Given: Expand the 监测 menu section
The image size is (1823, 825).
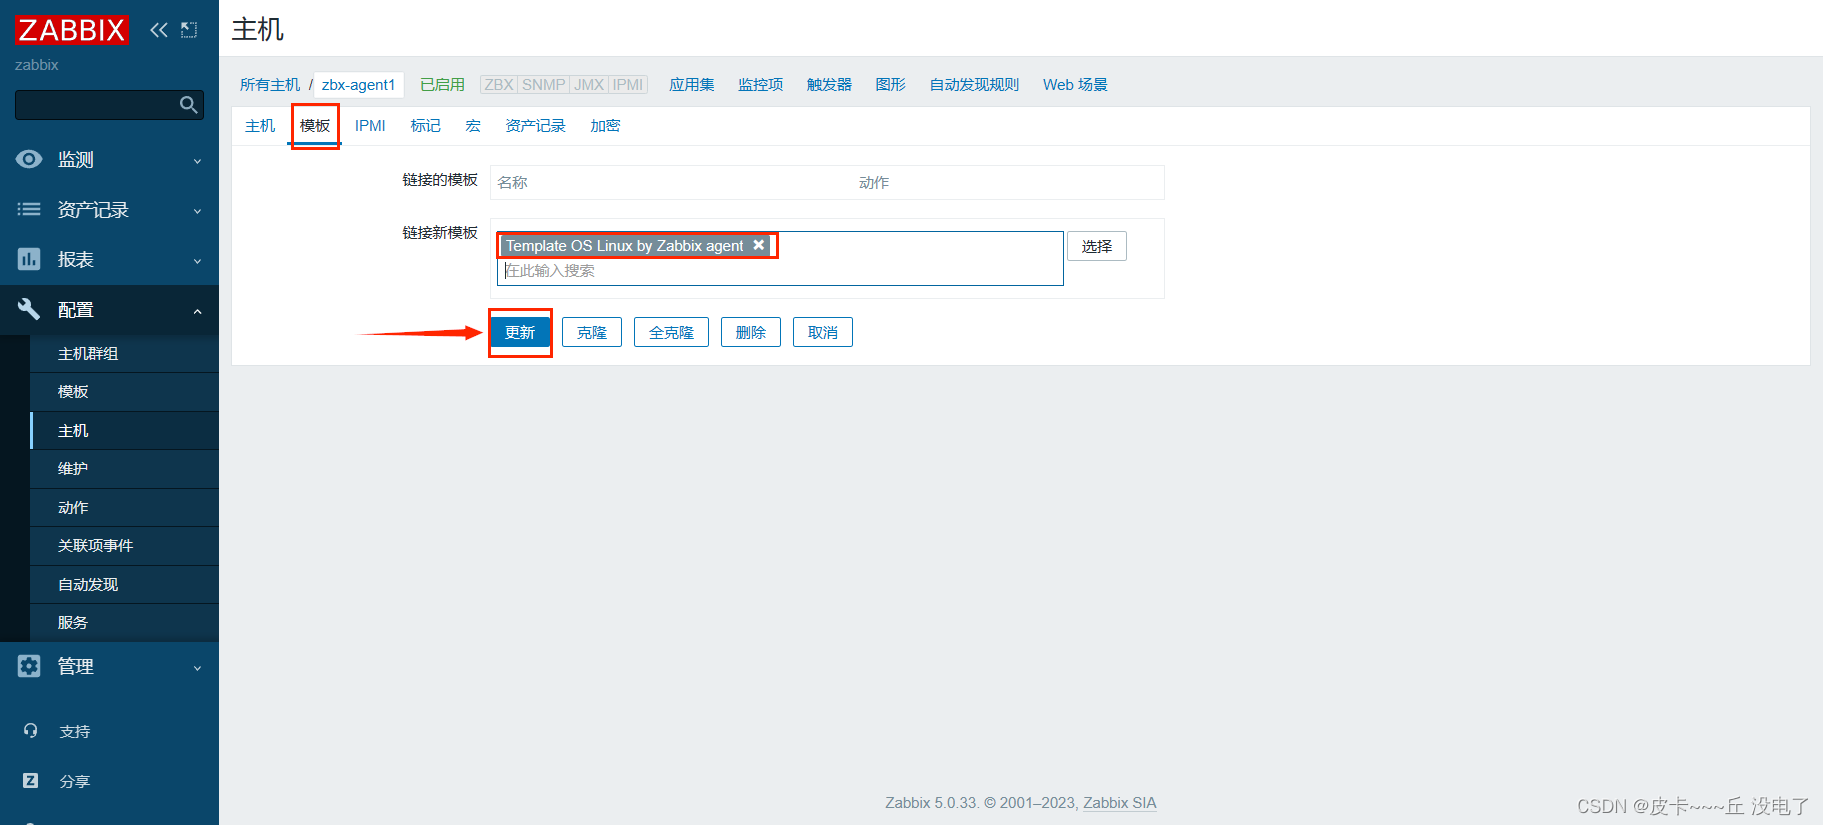Looking at the screenshot, I should coord(110,159).
